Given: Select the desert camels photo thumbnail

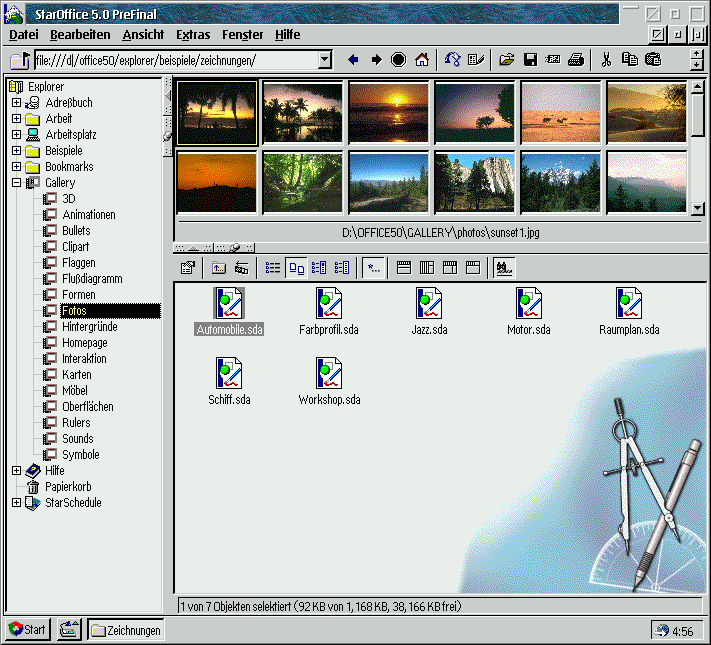Looking at the screenshot, I should 560,112.
